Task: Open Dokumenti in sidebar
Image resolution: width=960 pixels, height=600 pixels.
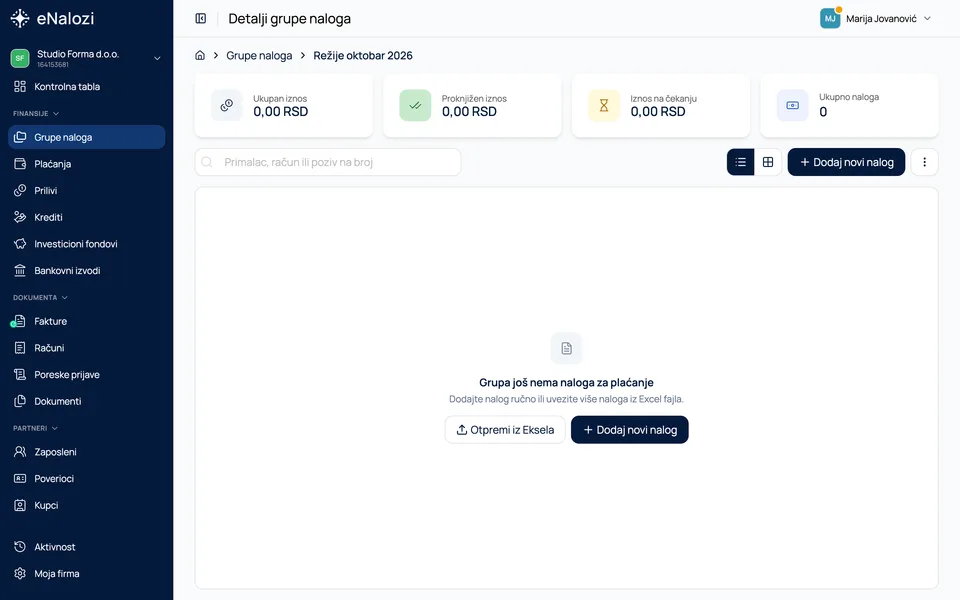Action: [x=86, y=401]
